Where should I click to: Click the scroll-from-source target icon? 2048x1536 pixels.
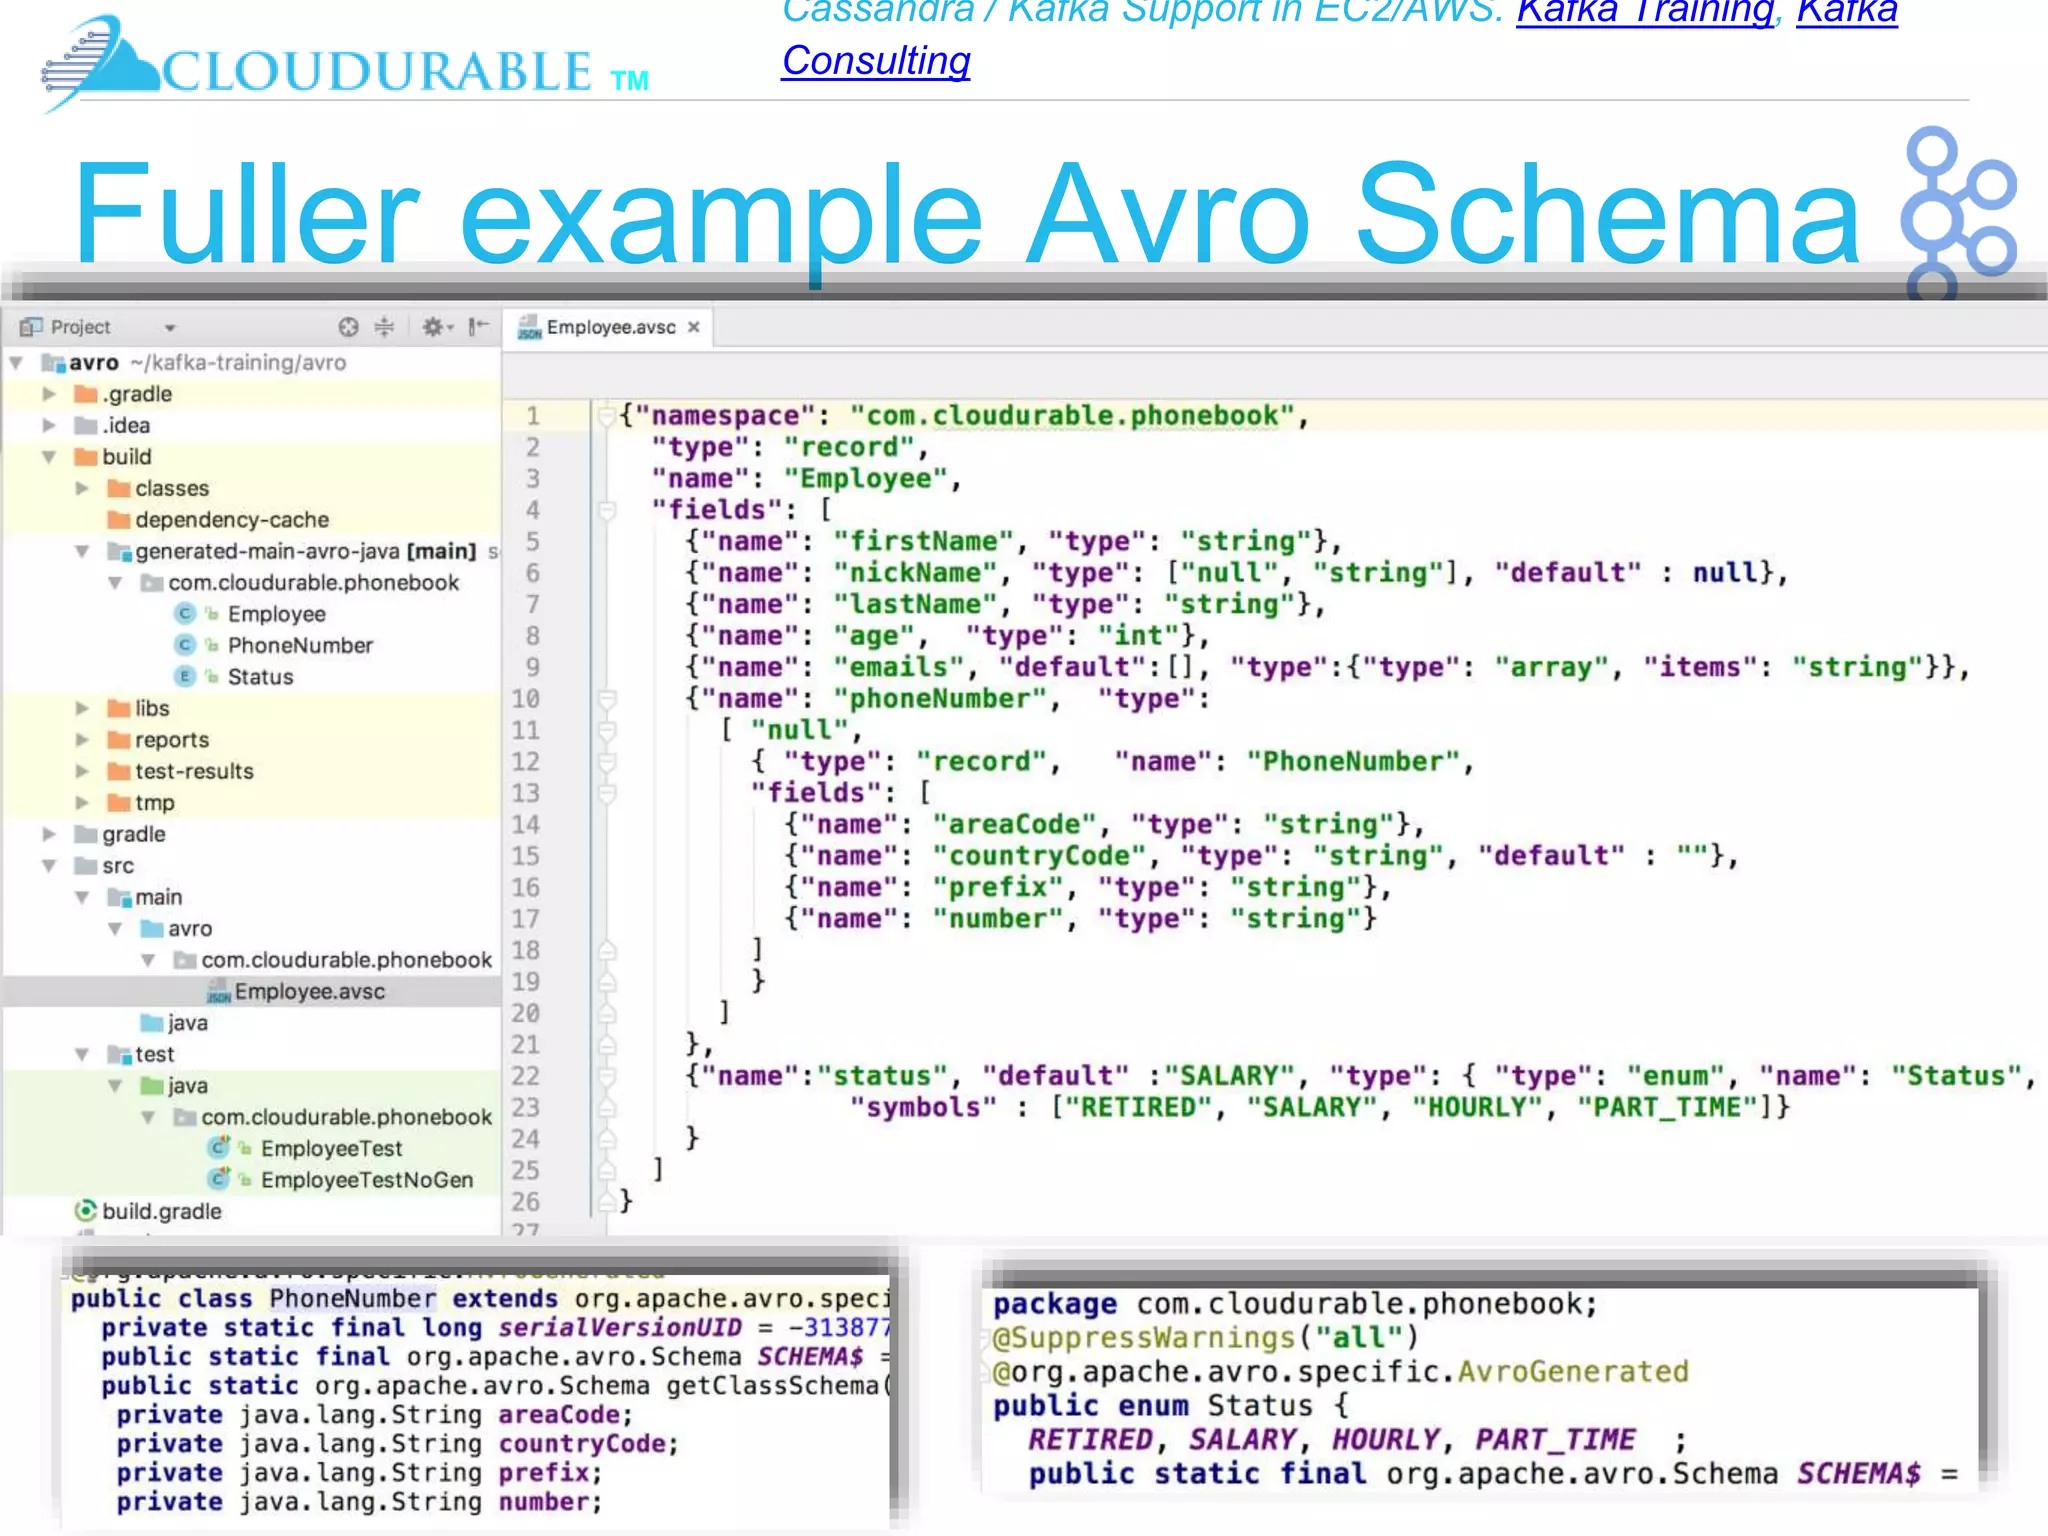point(348,327)
